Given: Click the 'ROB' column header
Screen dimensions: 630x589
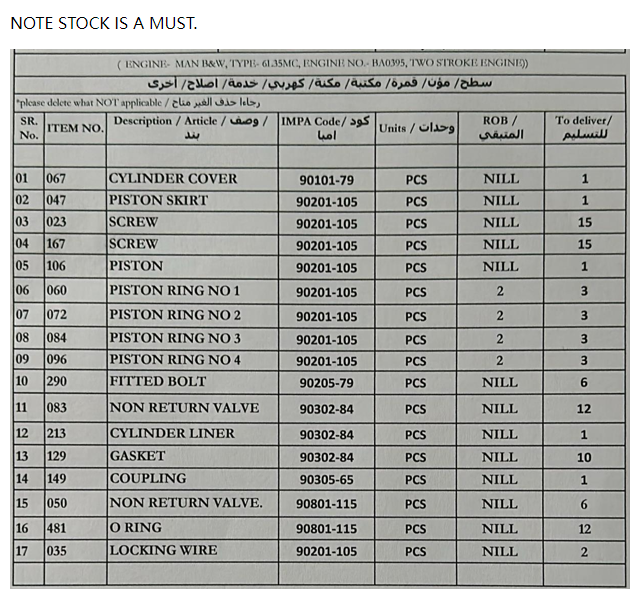Looking at the screenshot, I should point(501,127).
